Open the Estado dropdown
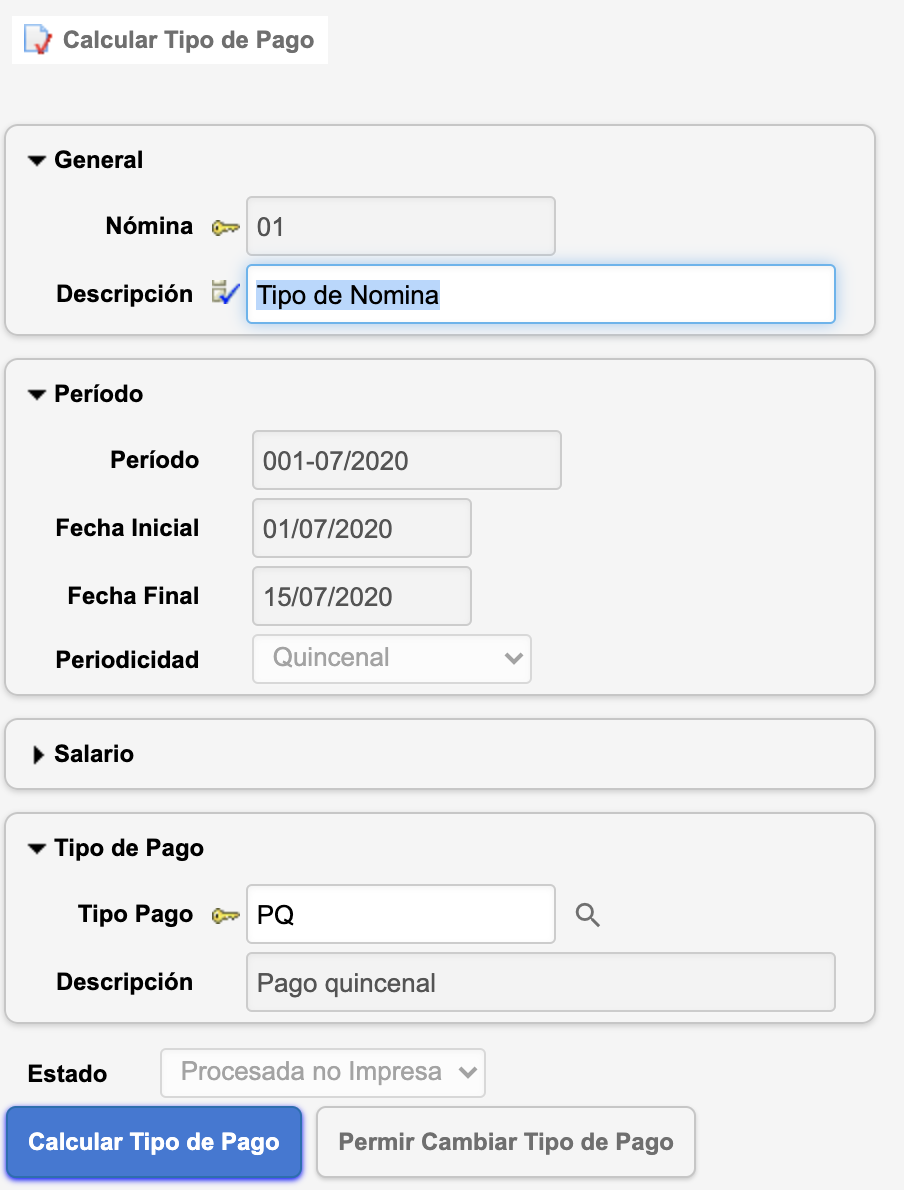 [x=323, y=1073]
